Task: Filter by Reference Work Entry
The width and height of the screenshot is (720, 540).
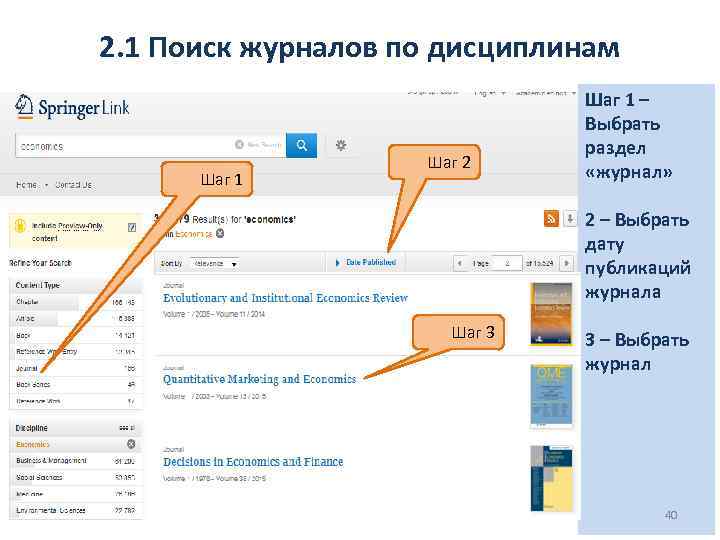Action: click(x=75, y=352)
